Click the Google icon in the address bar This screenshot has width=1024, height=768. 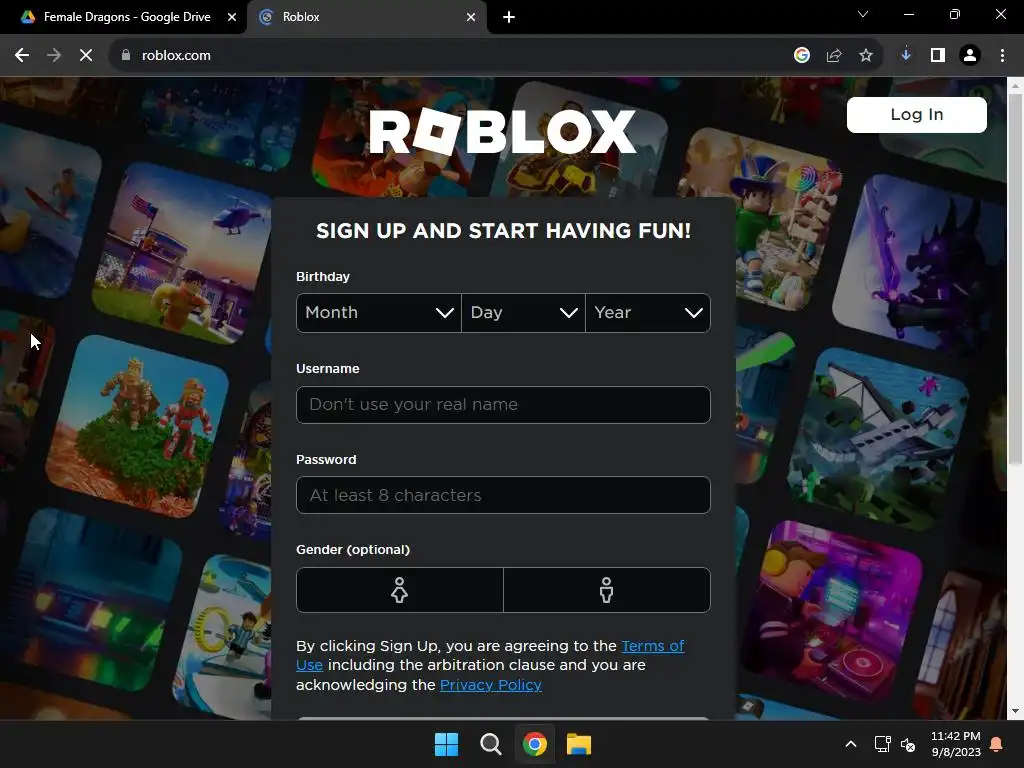[802, 56]
